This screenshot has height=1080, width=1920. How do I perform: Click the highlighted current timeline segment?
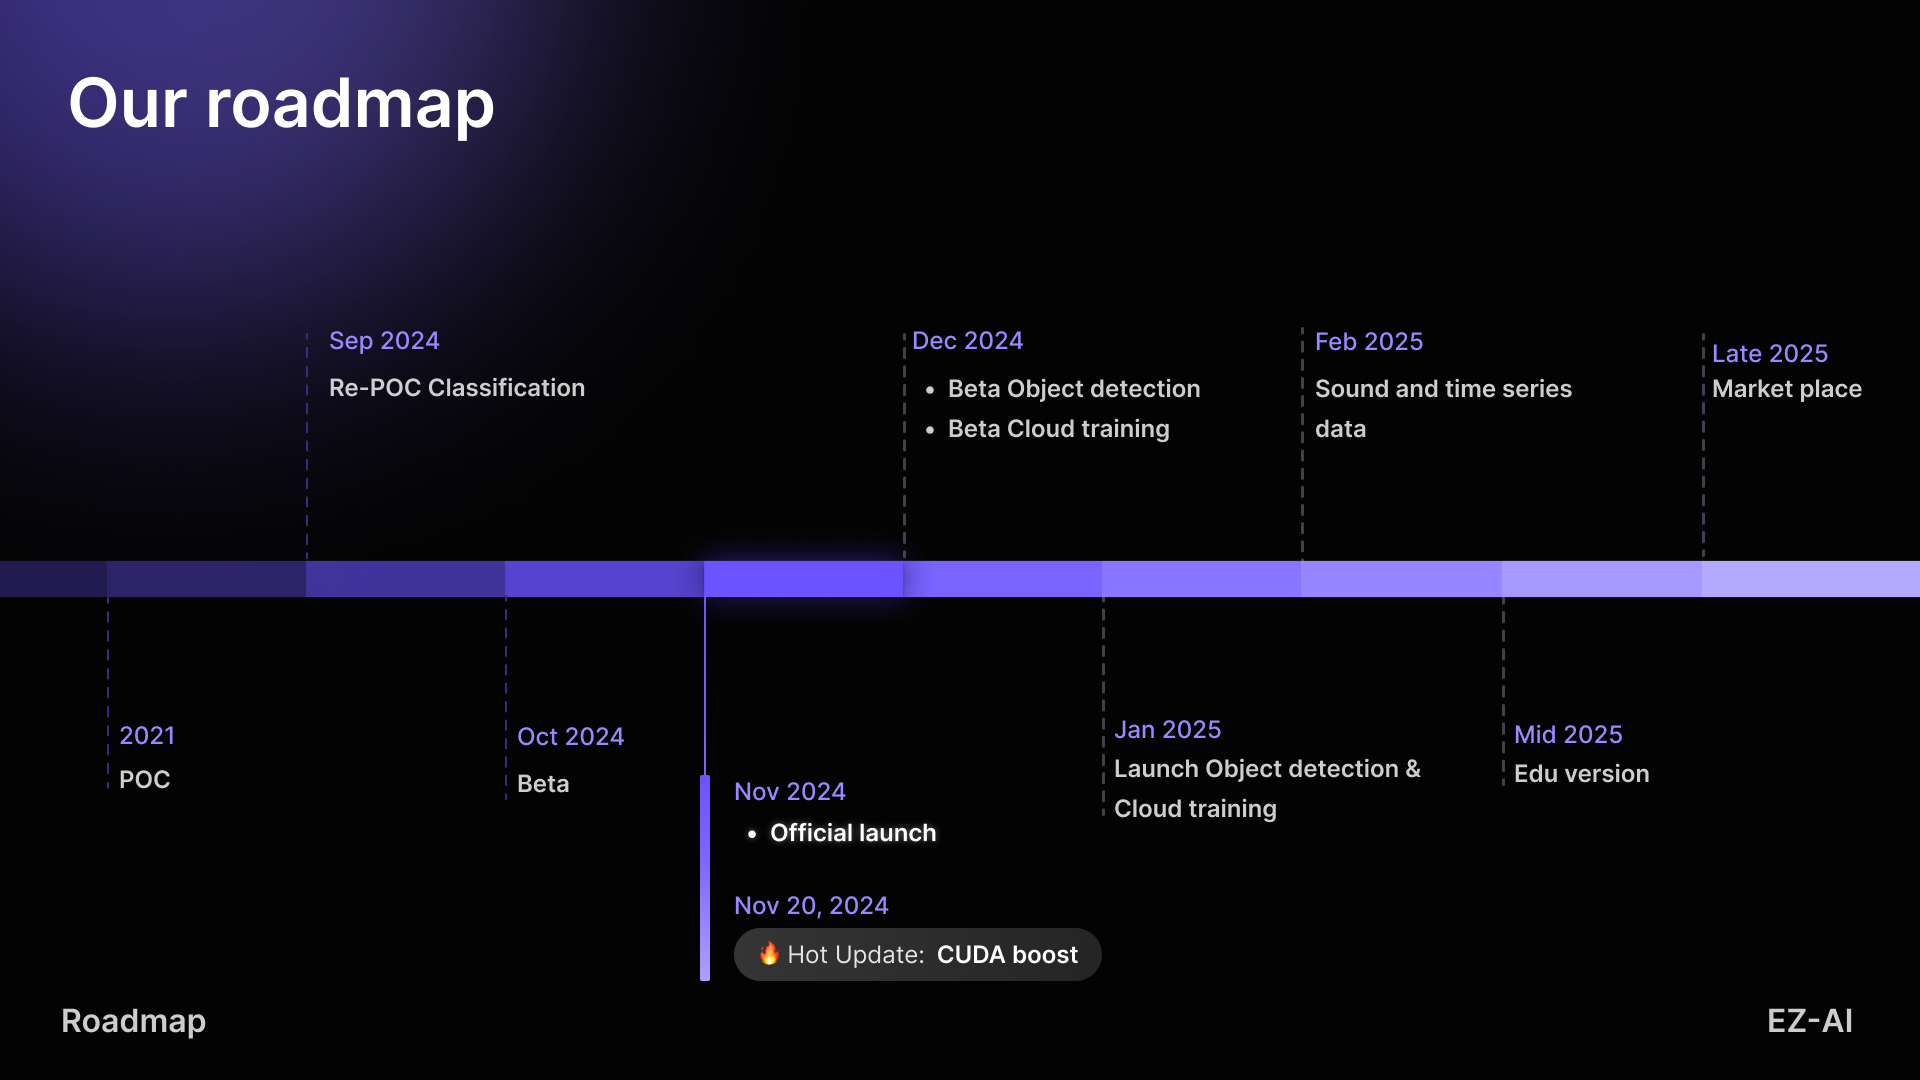click(803, 578)
